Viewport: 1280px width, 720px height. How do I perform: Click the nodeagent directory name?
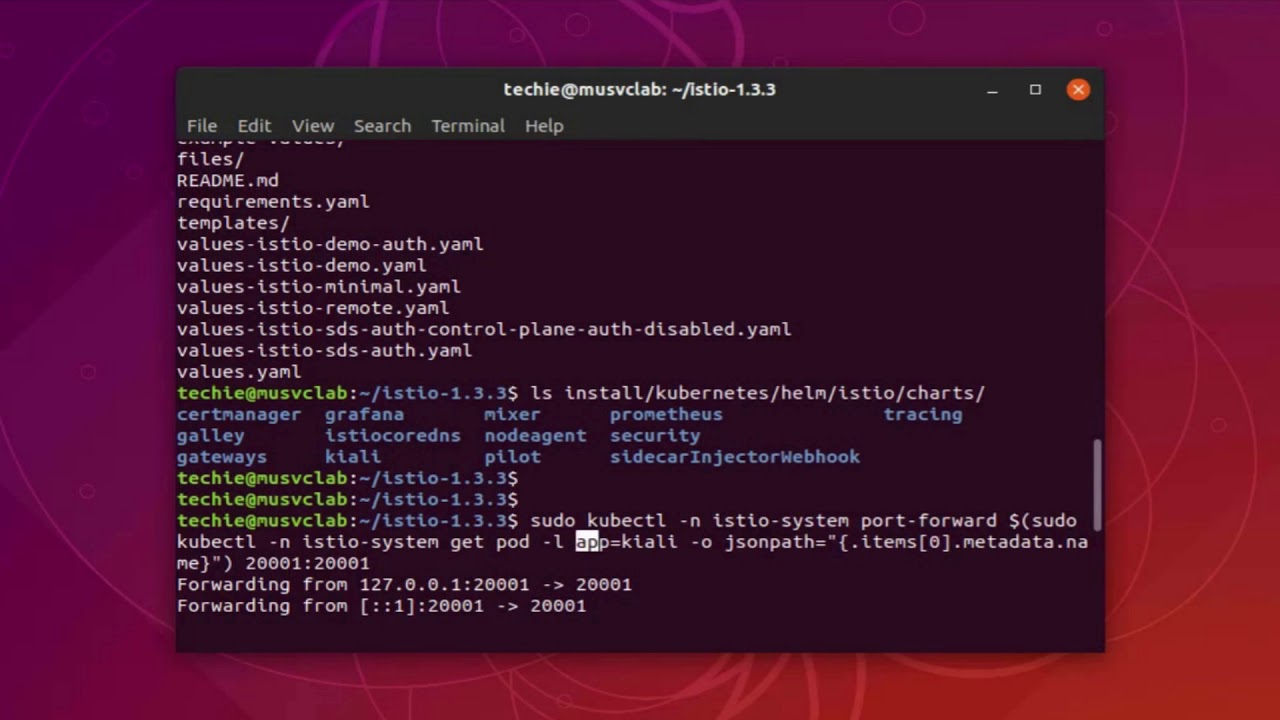click(536, 436)
